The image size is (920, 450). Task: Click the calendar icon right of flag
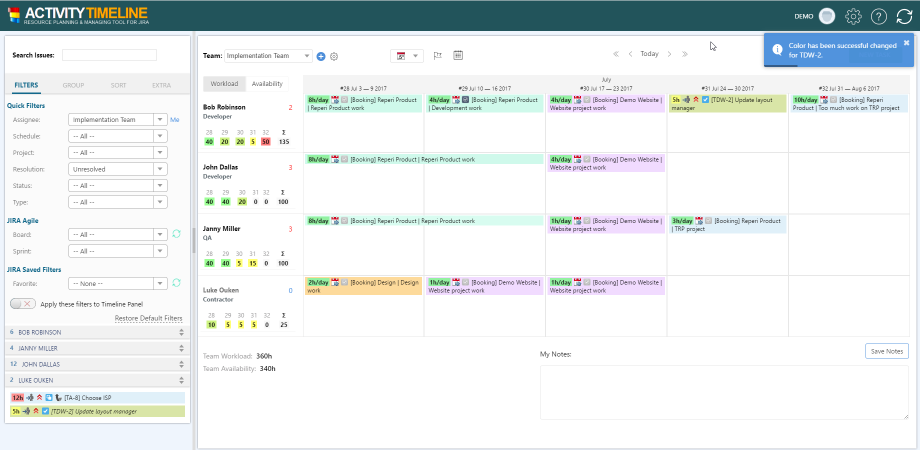coord(458,55)
